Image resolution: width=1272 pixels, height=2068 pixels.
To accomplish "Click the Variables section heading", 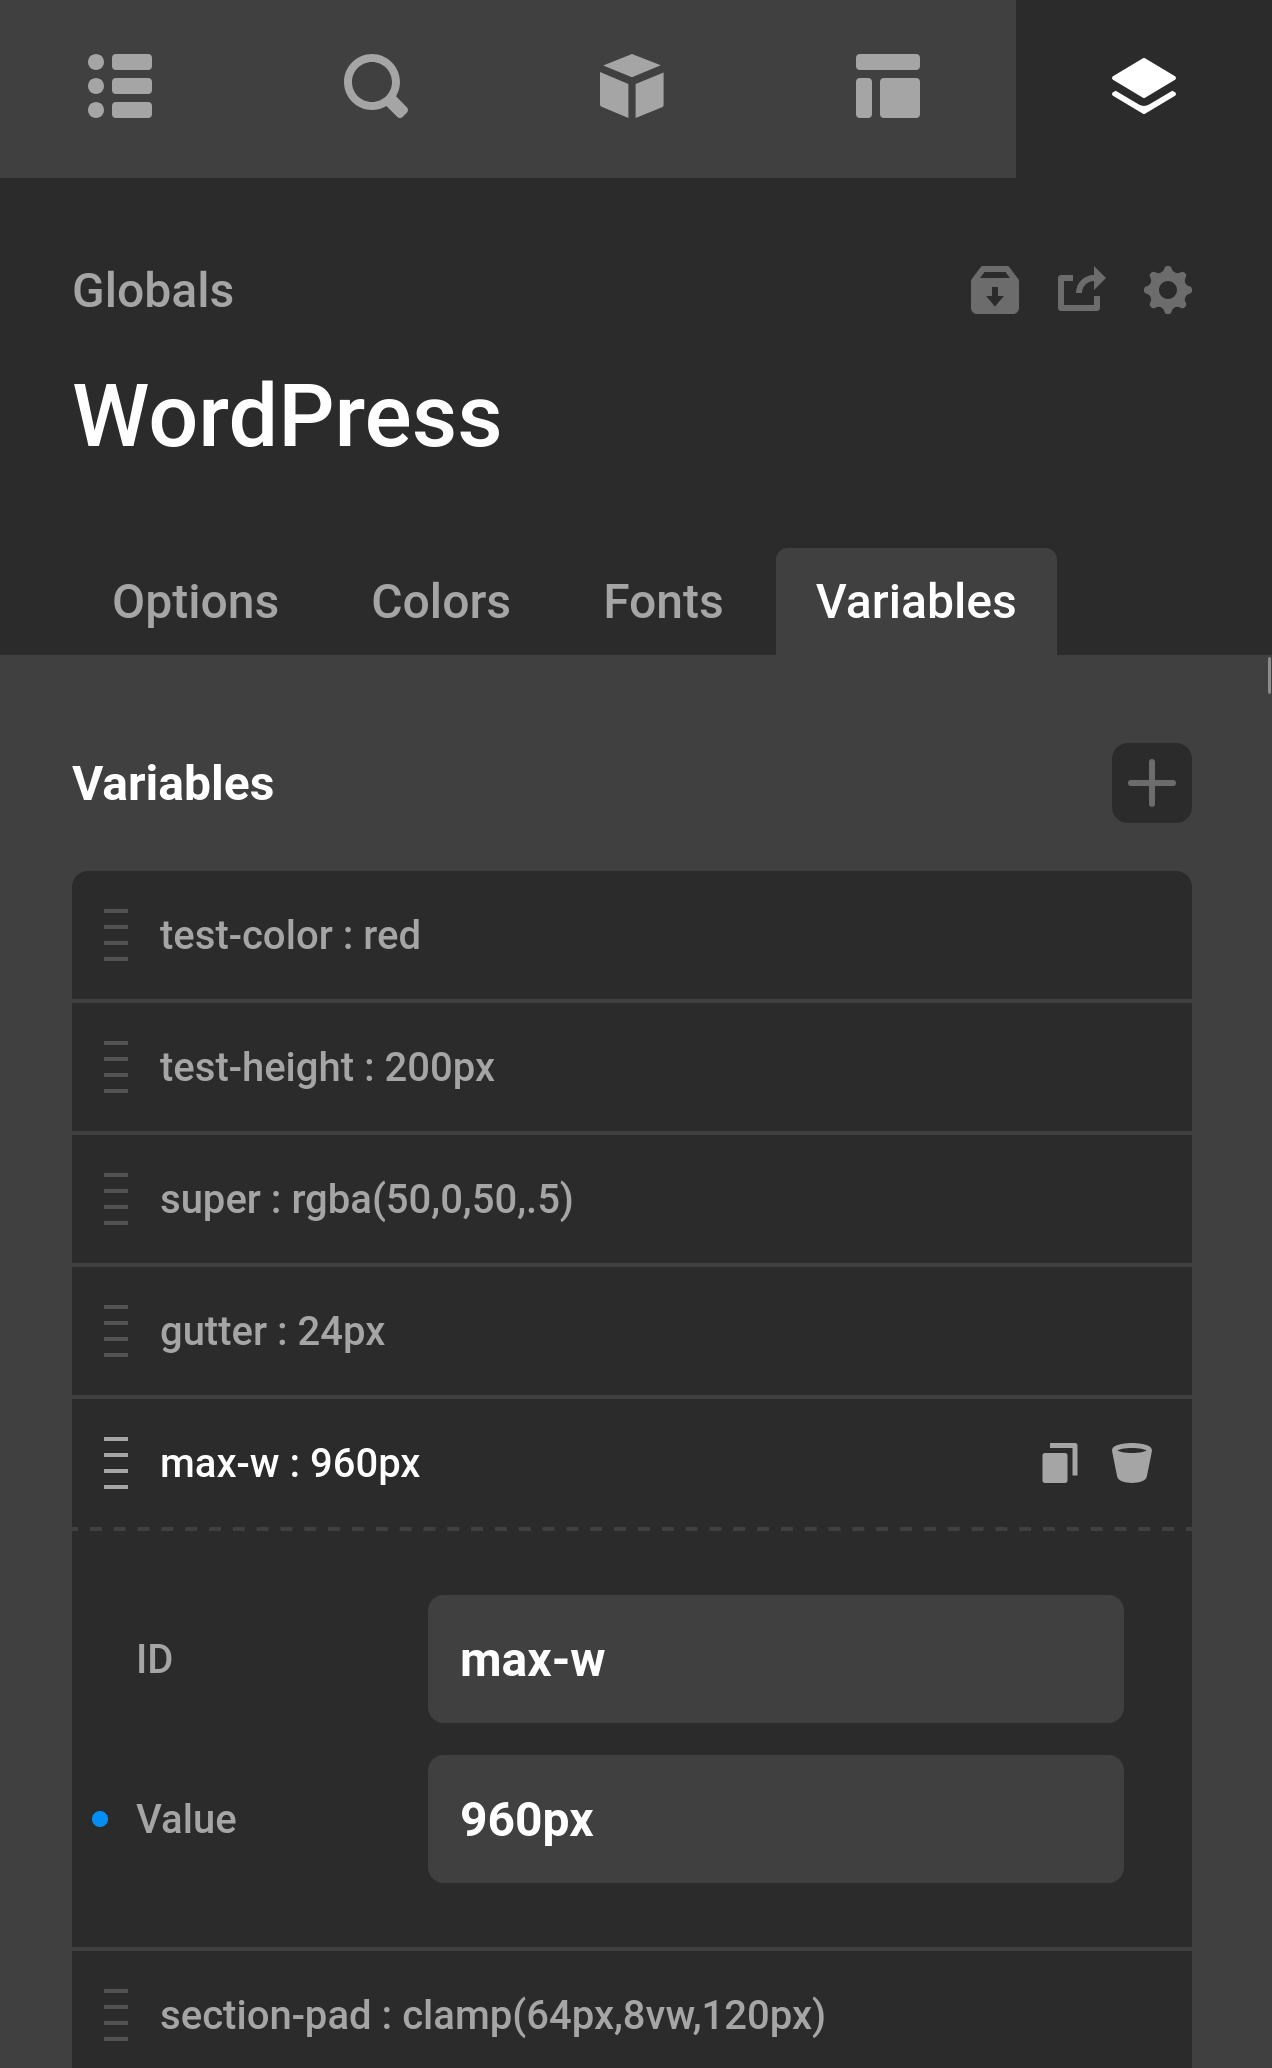I will click(x=173, y=783).
